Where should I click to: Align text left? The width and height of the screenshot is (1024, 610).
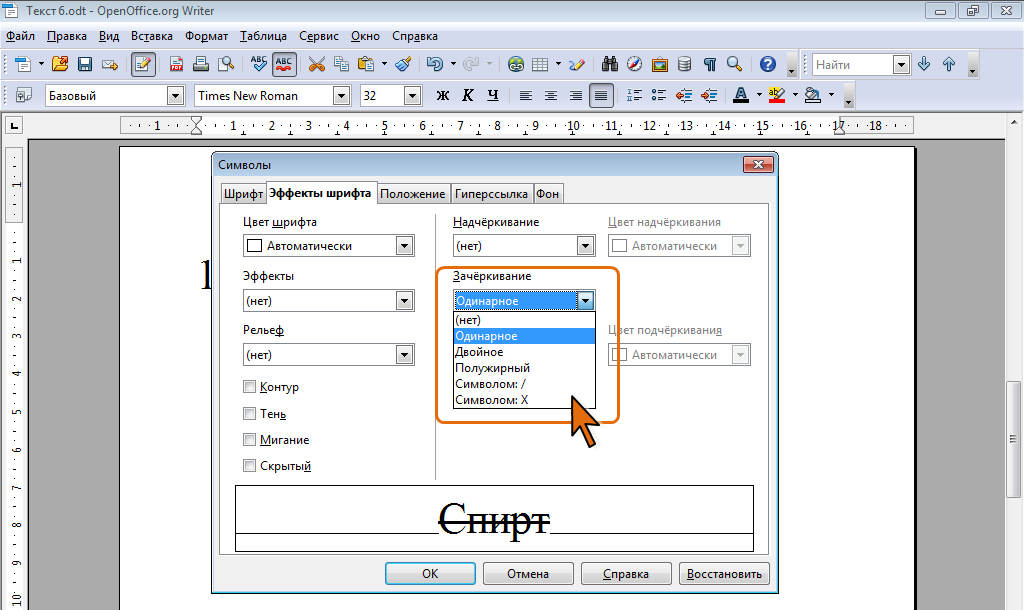tap(526, 95)
